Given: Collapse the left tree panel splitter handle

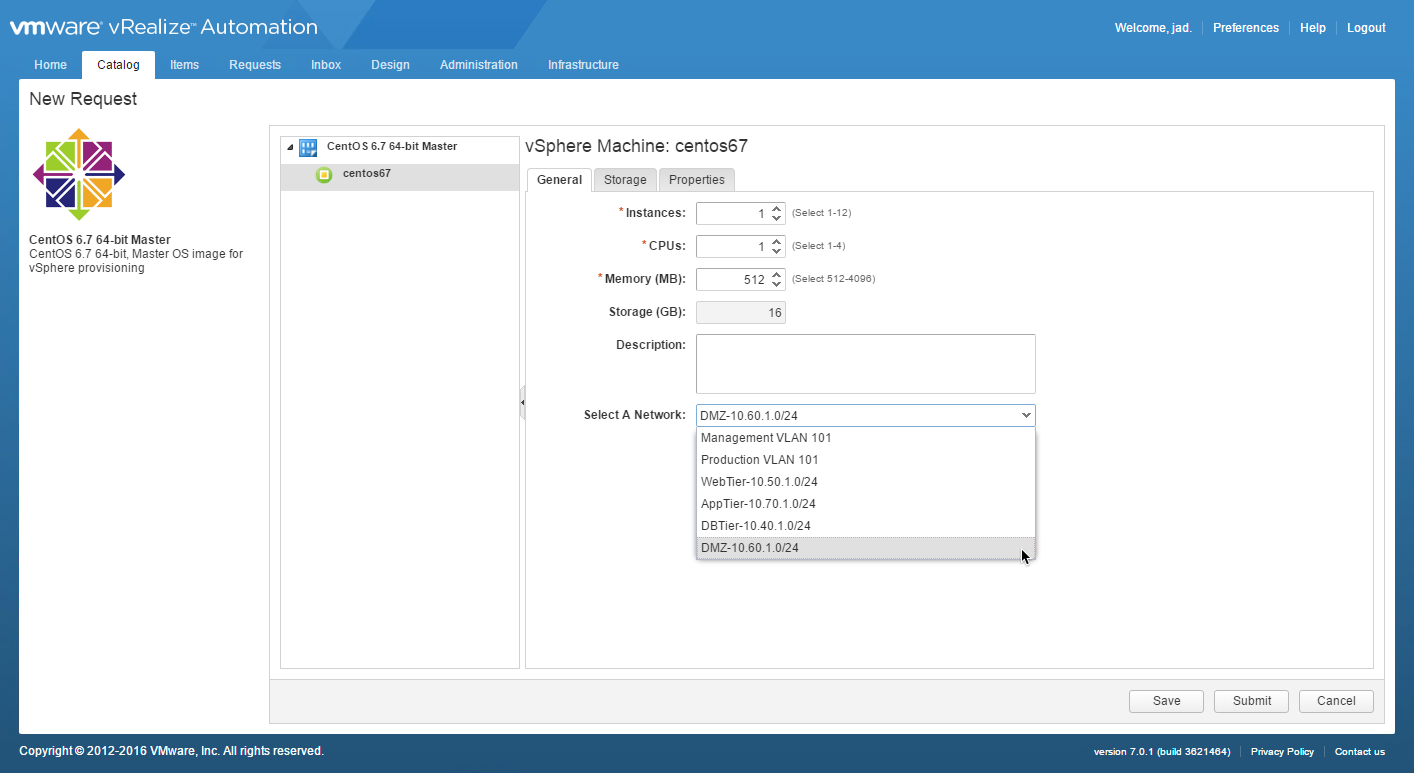Looking at the screenshot, I should (522, 402).
